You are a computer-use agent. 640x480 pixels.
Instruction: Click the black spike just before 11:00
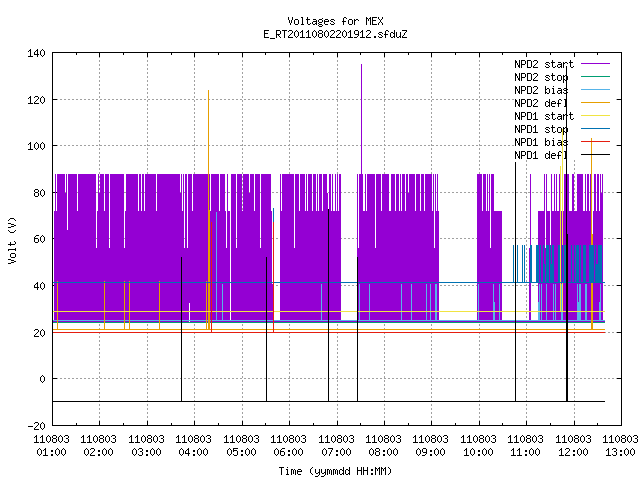[515, 282]
